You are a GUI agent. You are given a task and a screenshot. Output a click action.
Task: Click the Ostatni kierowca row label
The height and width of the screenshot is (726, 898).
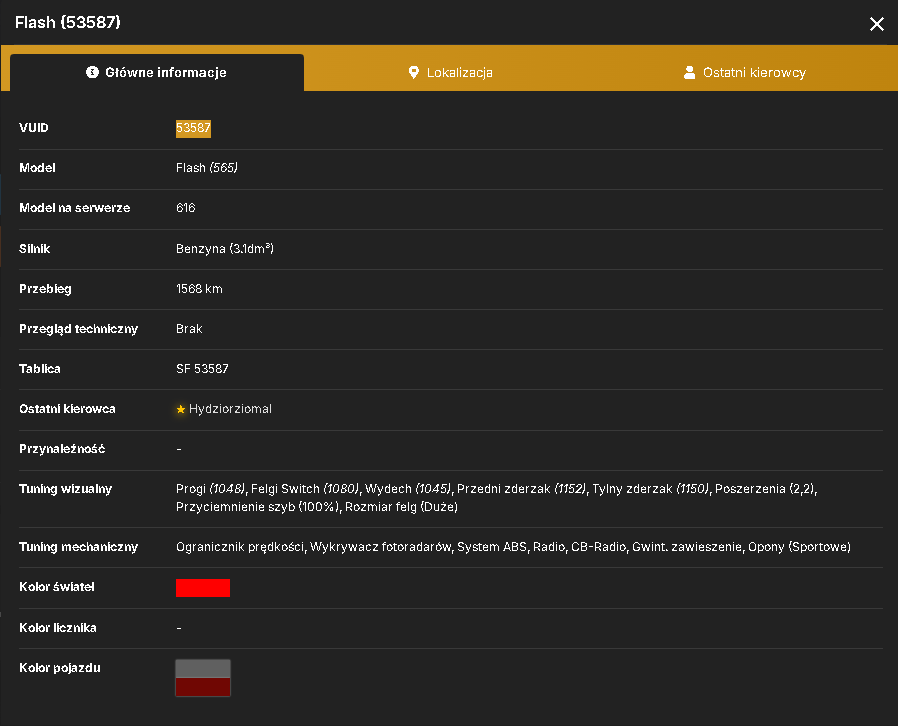[x=67, y=409]
